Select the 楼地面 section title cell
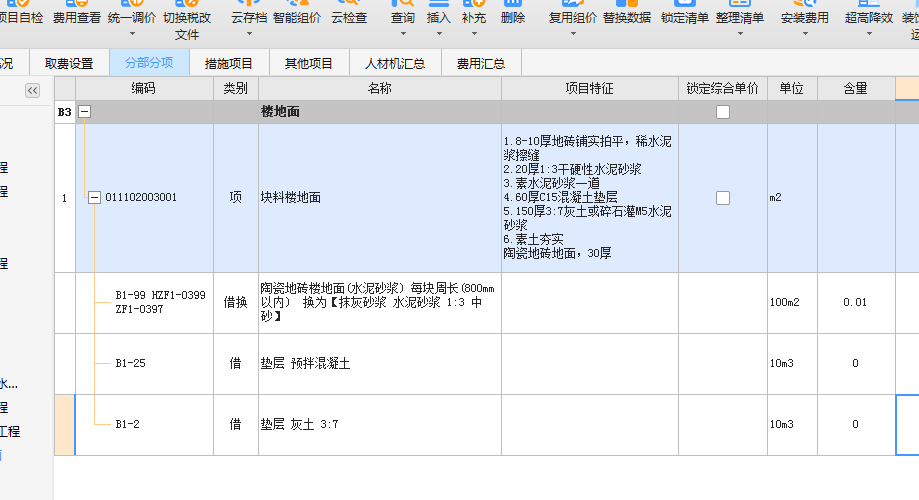This screenshot has height=500, width=919. coord(380,111)
